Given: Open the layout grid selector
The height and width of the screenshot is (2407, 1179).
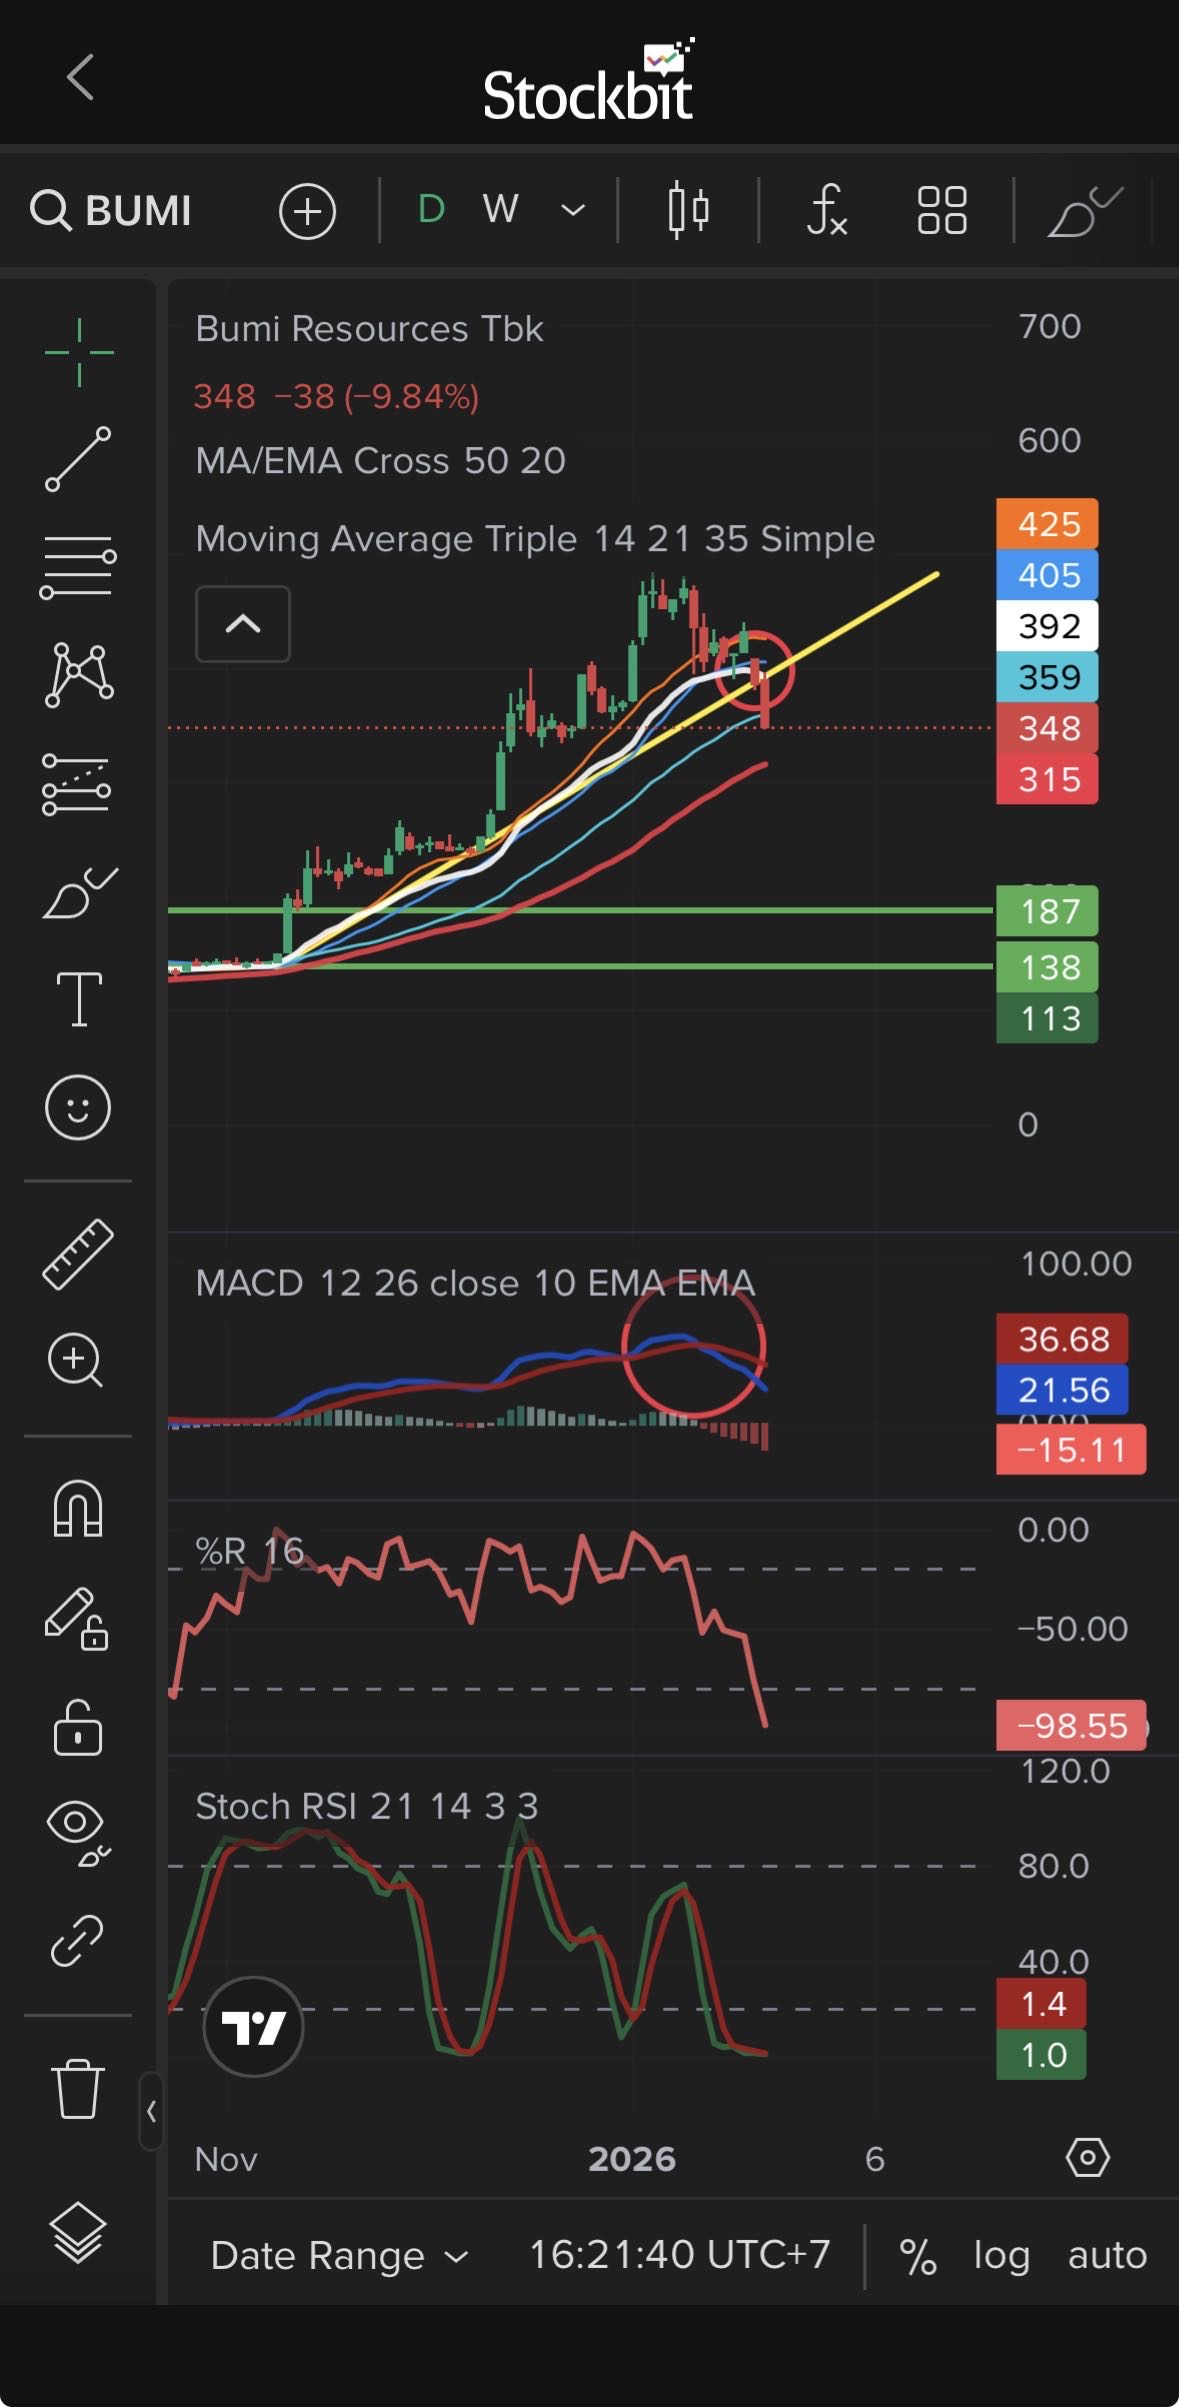Looking at the screenshot, I should click(941, 211).
